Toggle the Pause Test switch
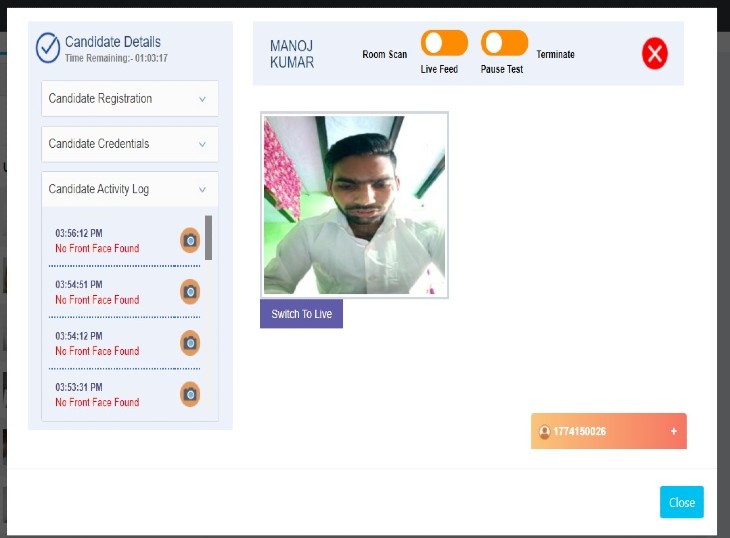This screenshot has width=730, height=538. tap(504, 43)
